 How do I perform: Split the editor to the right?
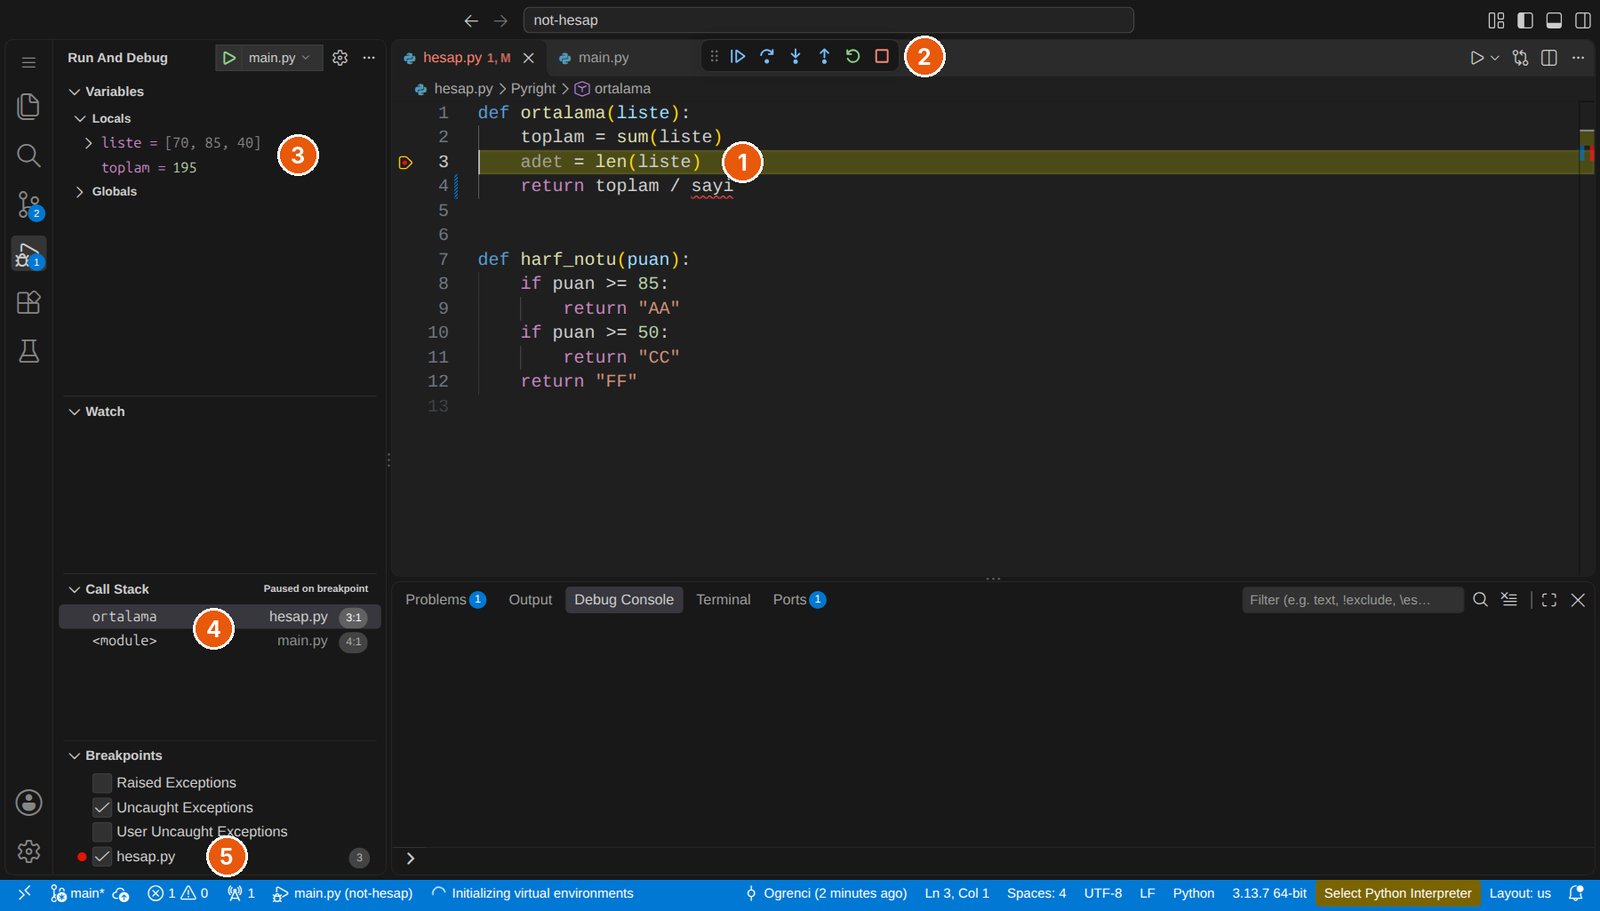click(x=1549, y=58)
